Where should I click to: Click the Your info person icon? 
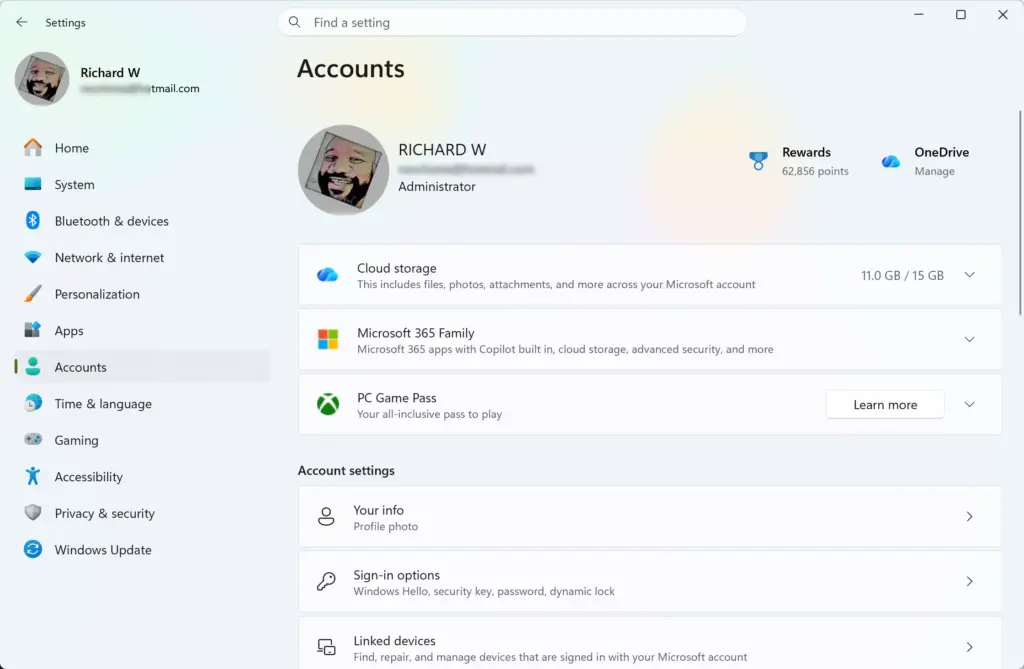tap(326, 517)
